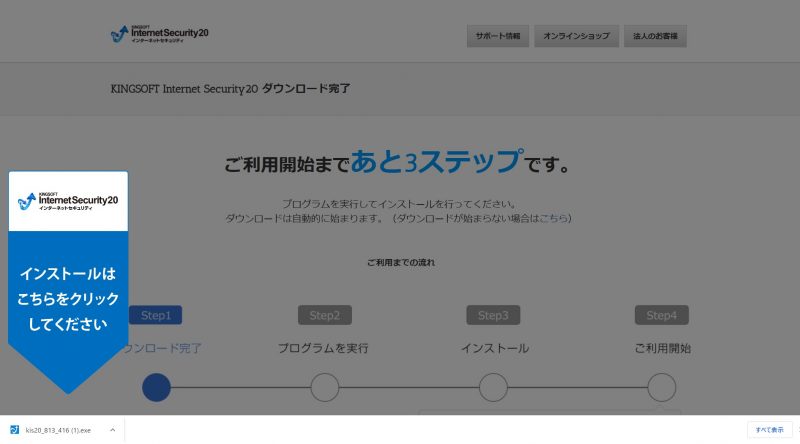Click the kis20 exe file icon in download bar
800x444 pixels.
(15, 430)
